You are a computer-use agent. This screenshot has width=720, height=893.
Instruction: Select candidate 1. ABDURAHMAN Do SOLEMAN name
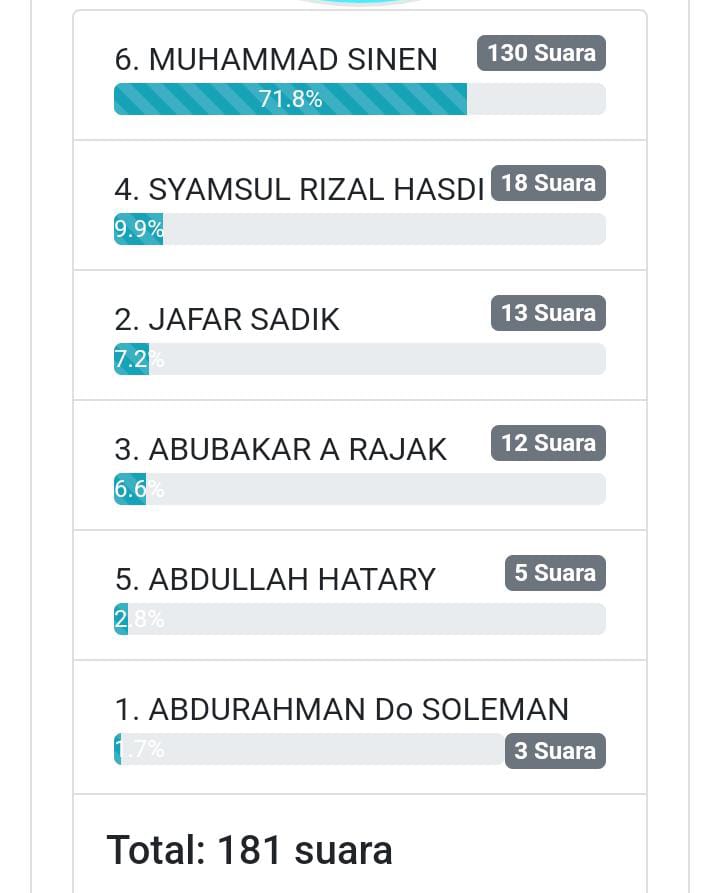point(341,709)
